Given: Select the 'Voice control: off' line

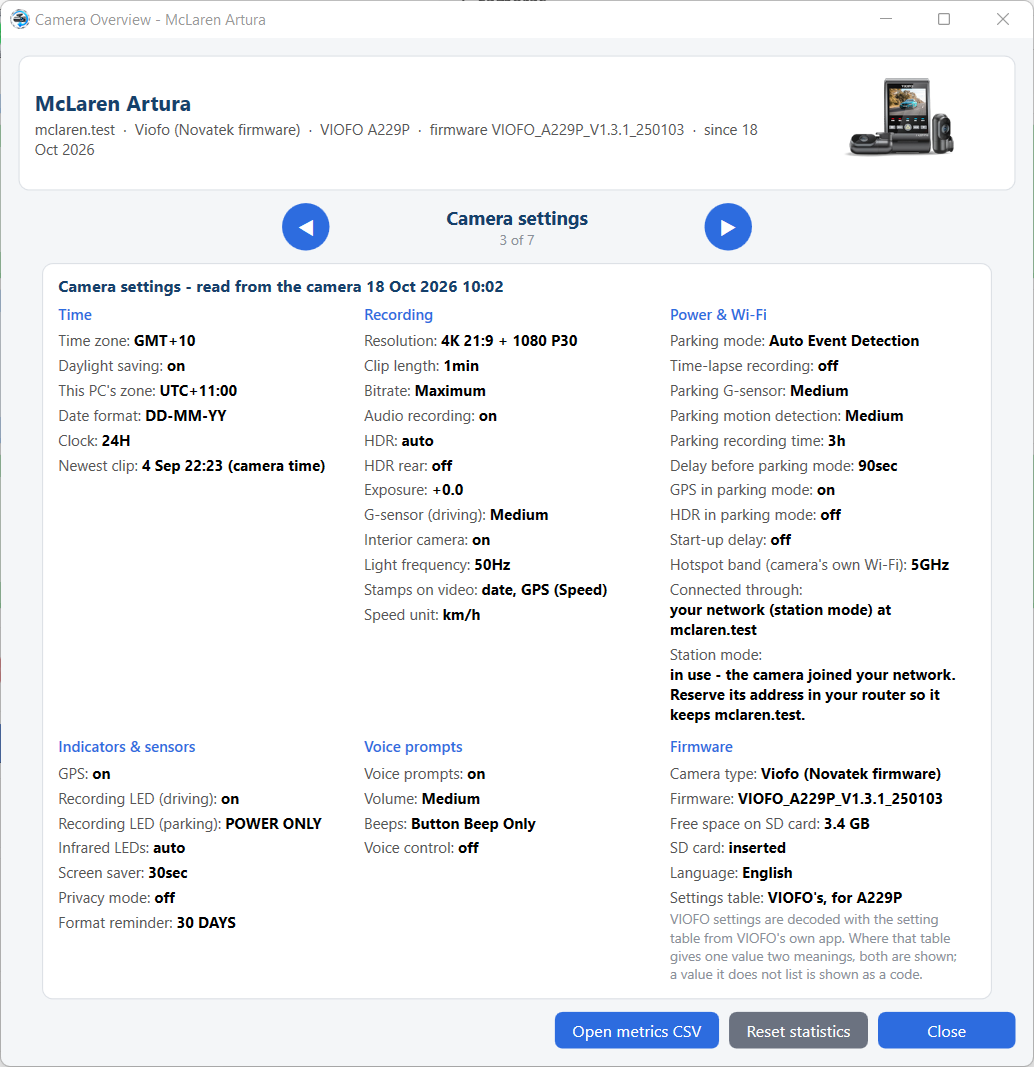Looking at the screenshot, I should point(421,848).
